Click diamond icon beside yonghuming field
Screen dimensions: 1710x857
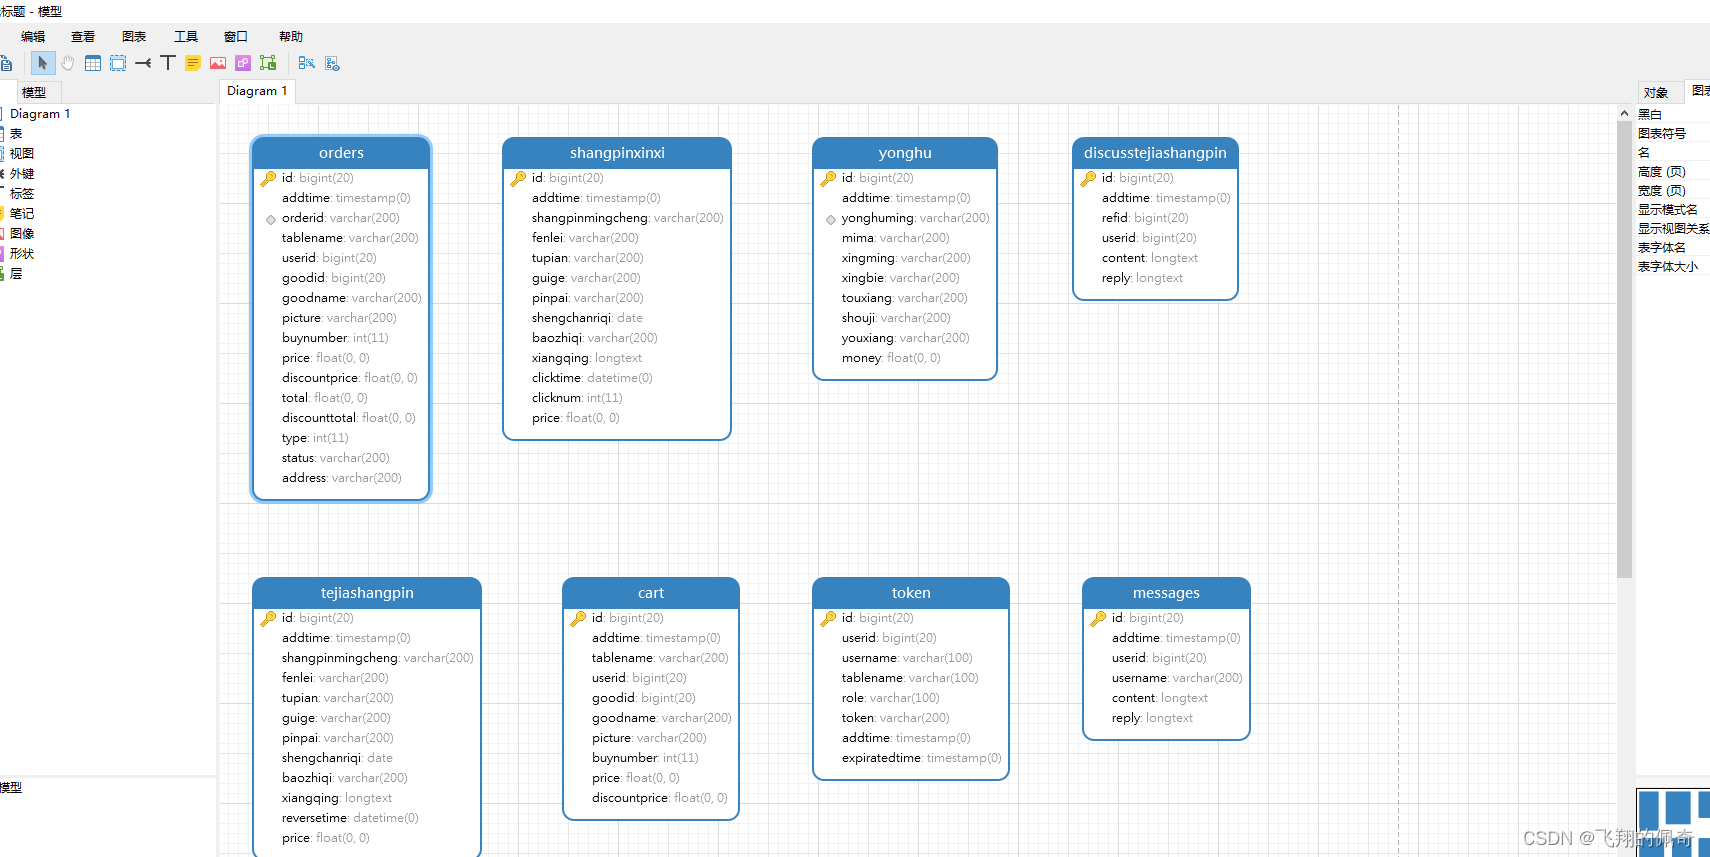point(830,219)
